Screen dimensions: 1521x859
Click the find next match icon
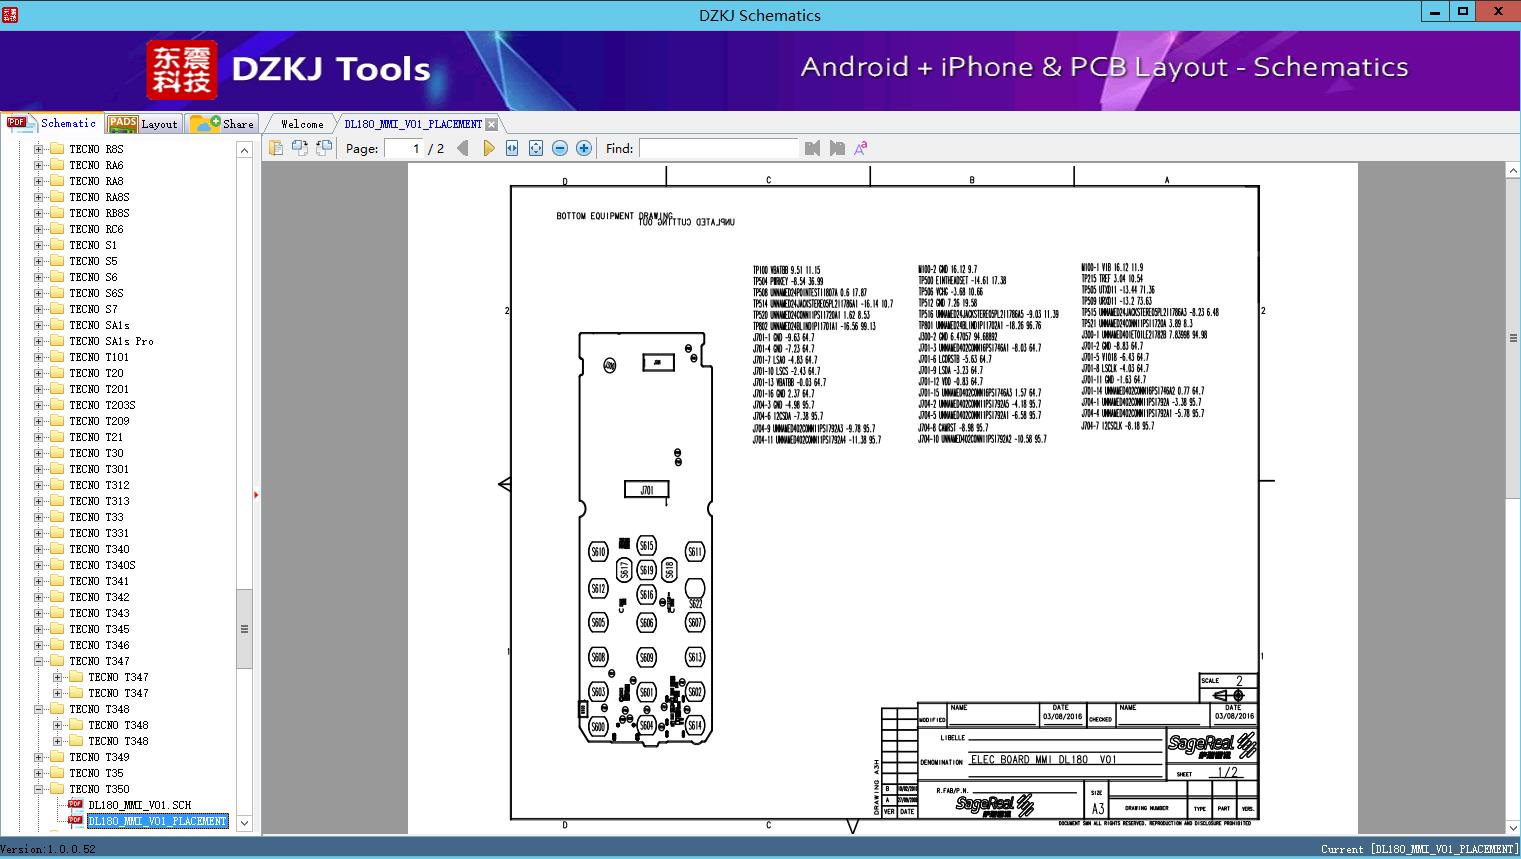[837, 148]
